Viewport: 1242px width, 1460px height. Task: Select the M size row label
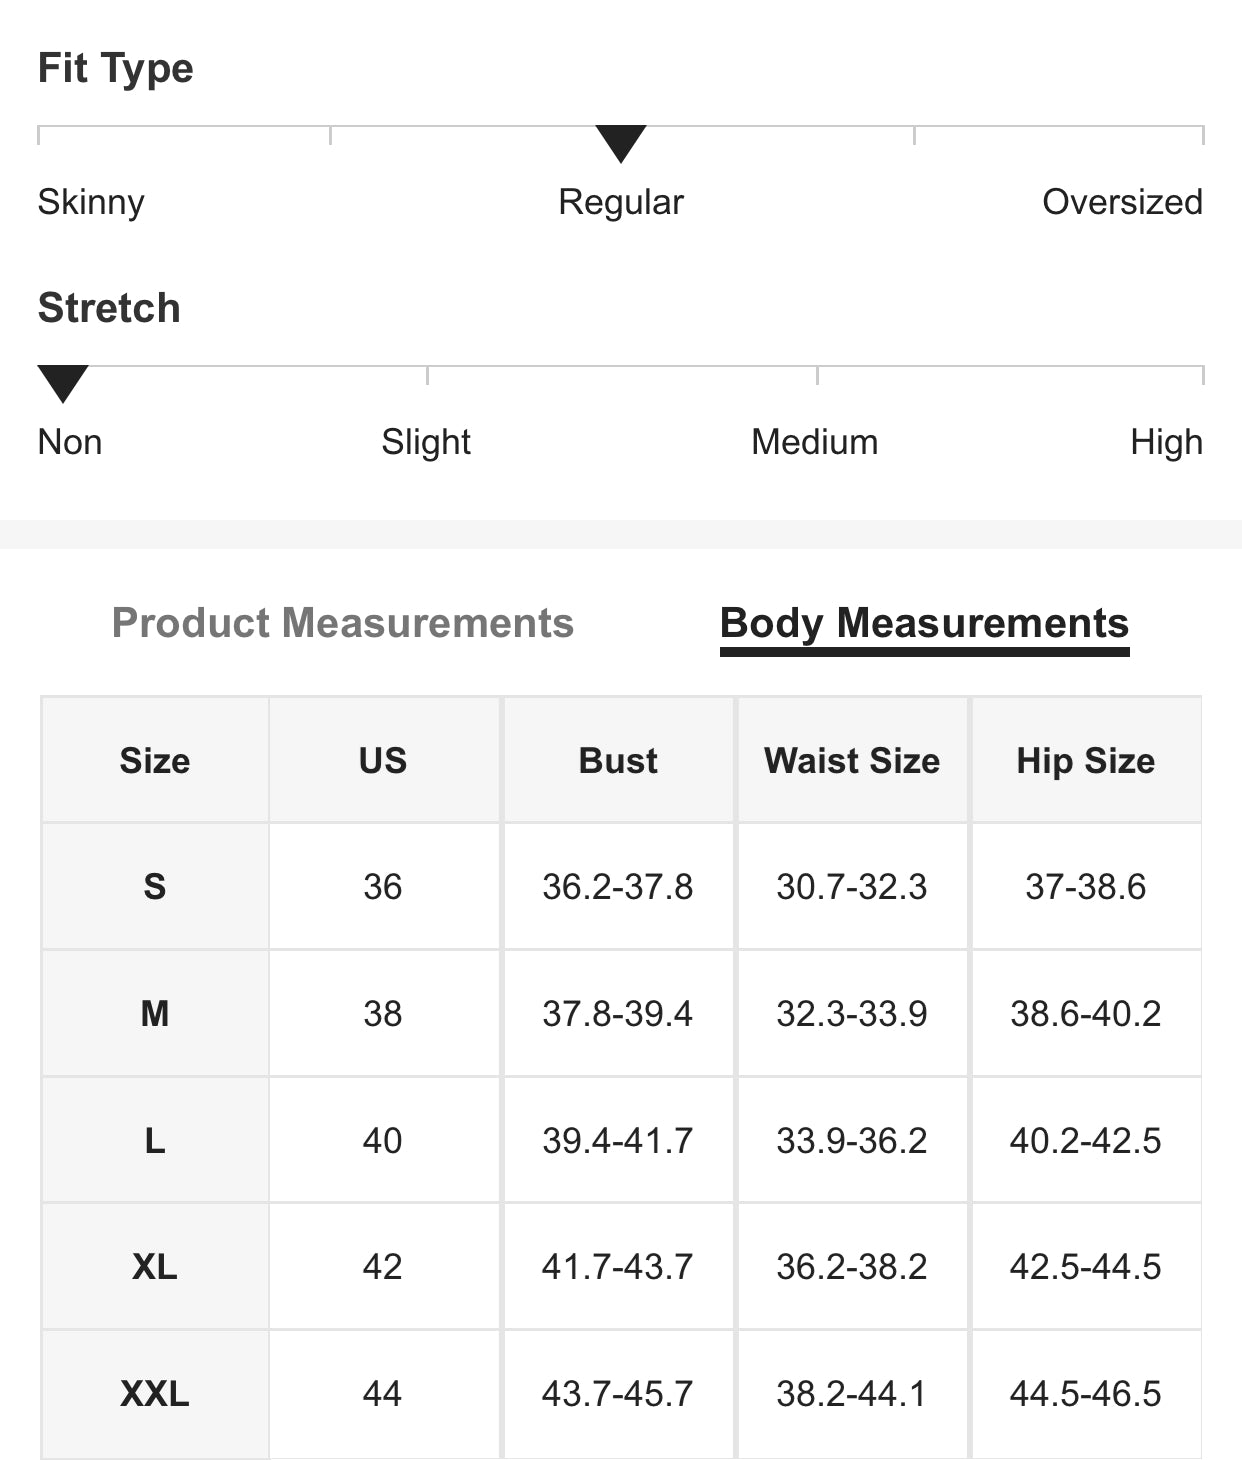click(155, 1014)
